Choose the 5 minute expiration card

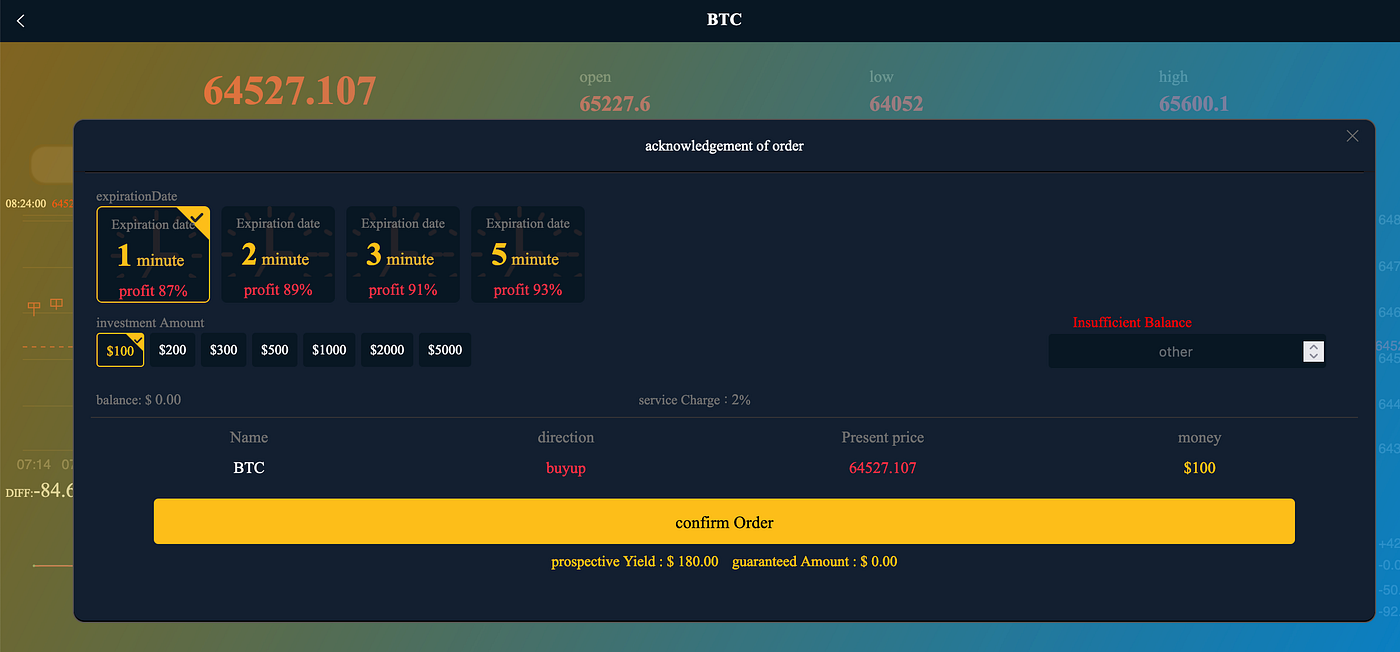coord(528,254)
